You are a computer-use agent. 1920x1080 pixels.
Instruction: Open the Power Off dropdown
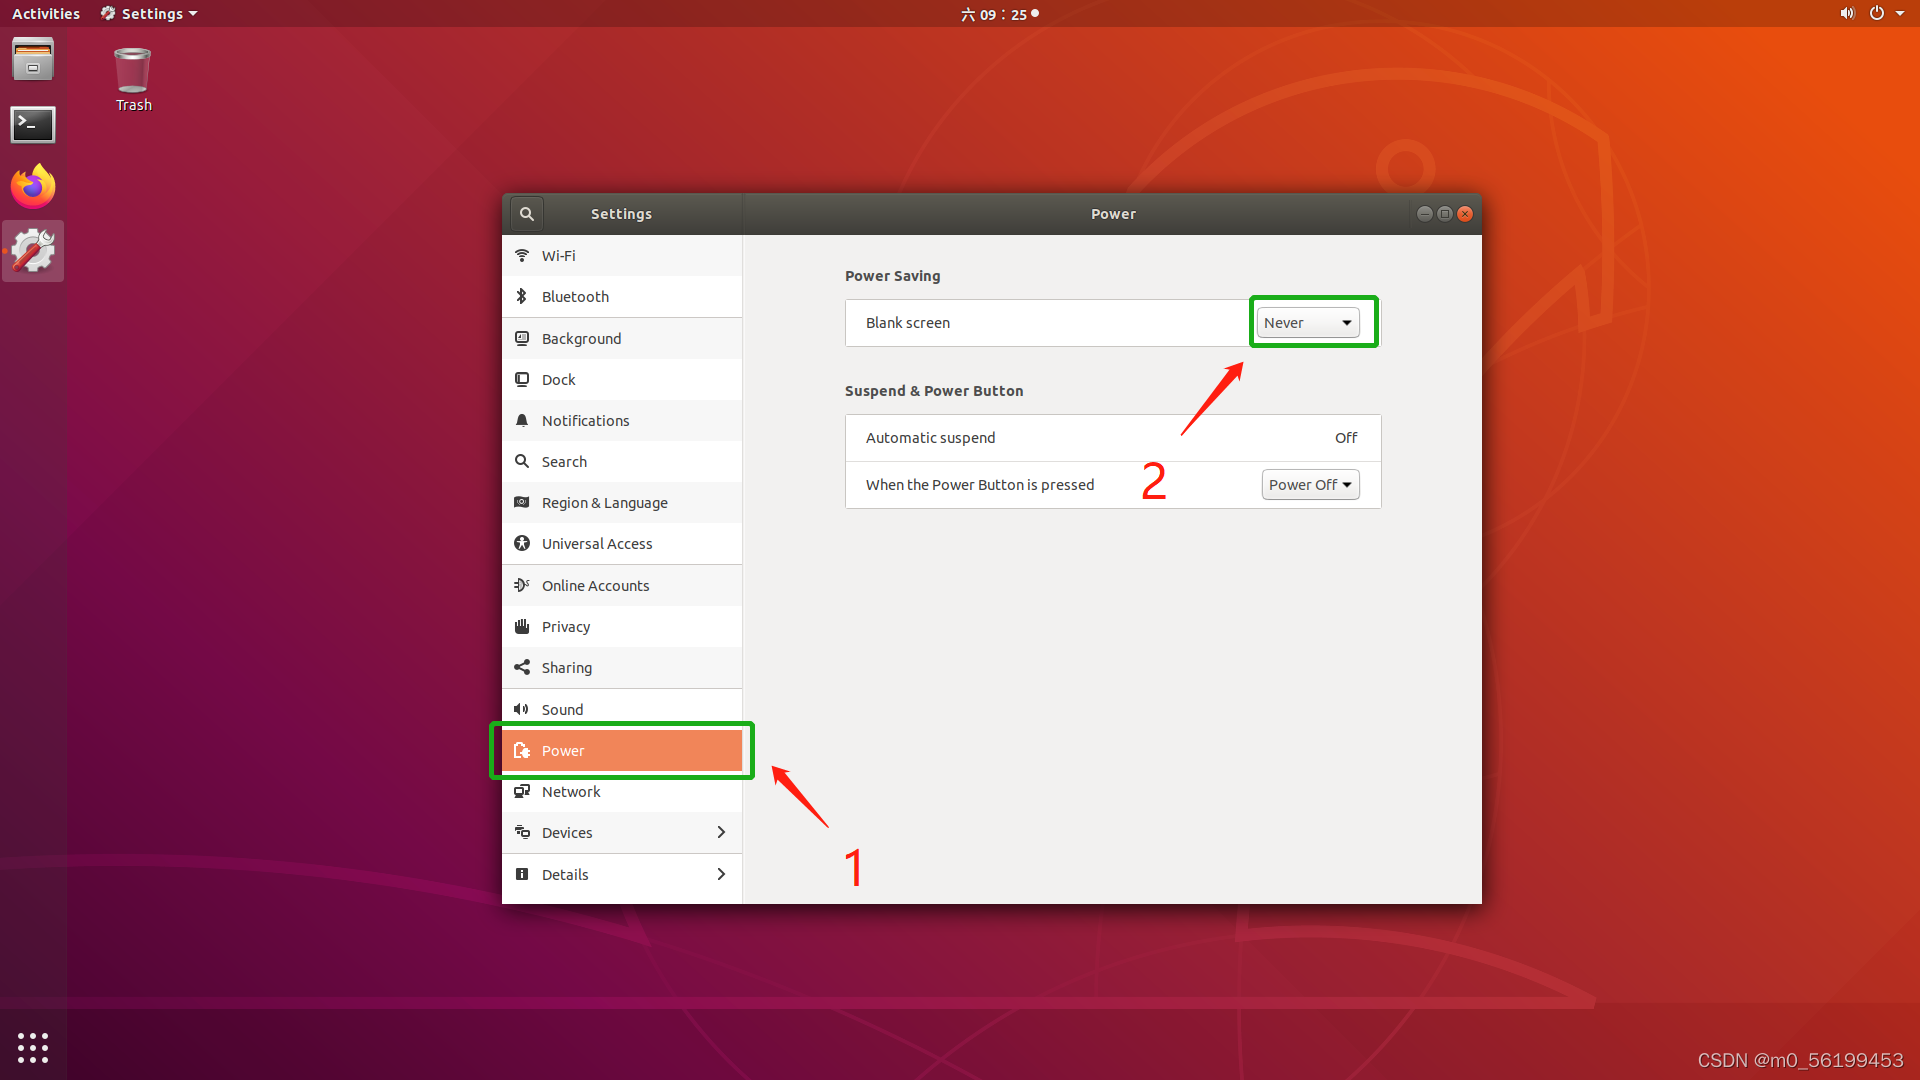tap(1310, 485)
